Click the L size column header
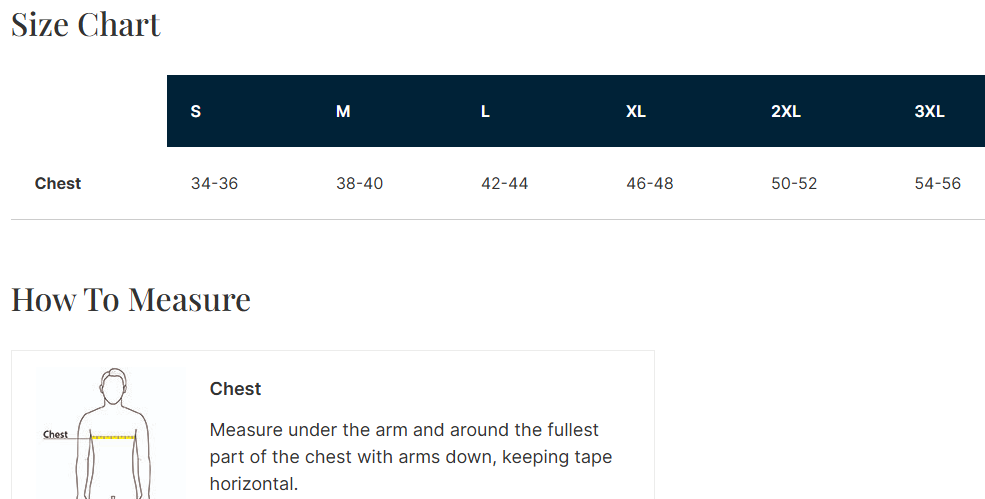985x499 pixels. pos(485,111)
